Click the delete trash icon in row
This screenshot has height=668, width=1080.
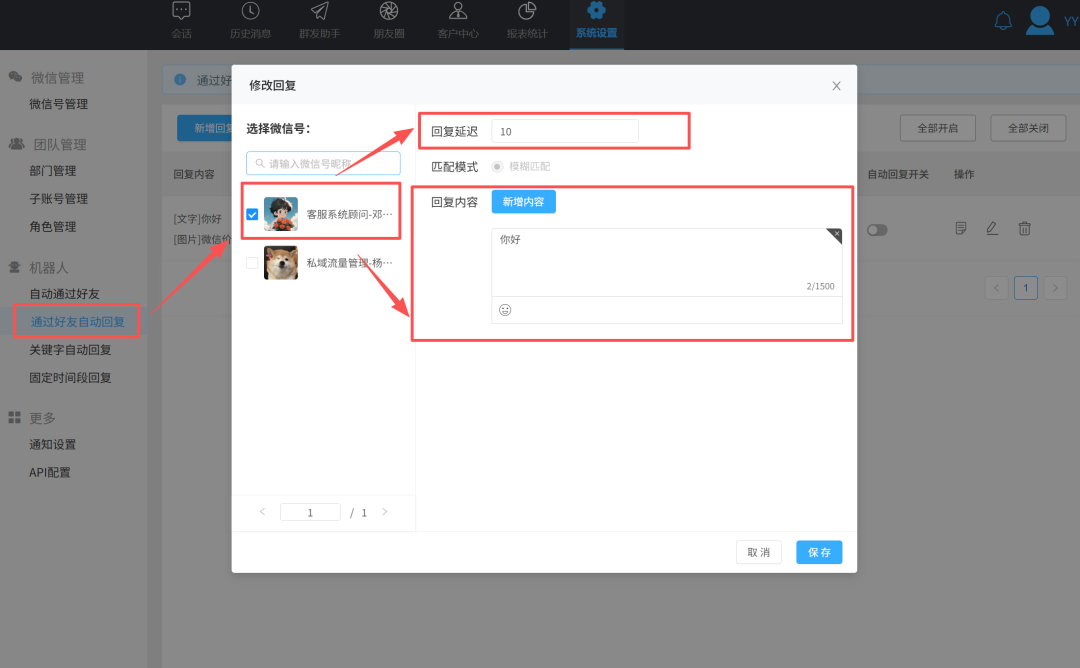tap(1024, 228)
